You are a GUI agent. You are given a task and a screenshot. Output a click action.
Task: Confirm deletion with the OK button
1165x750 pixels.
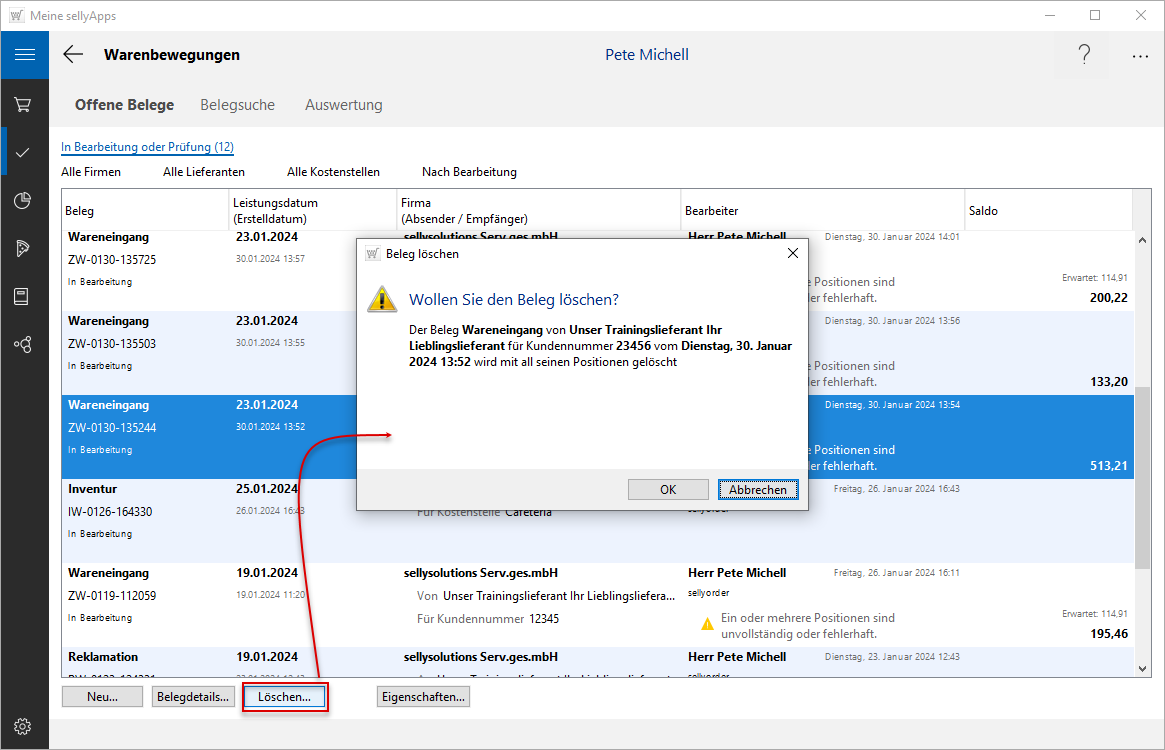pyautogui.click(x=668, y=489)
